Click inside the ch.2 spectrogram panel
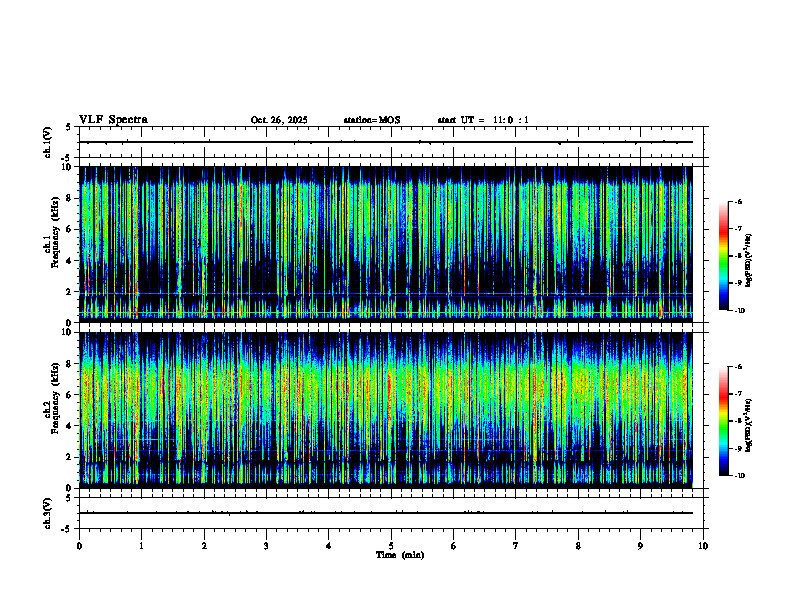This screenshot has height=612, width=792. click(386, 410)
